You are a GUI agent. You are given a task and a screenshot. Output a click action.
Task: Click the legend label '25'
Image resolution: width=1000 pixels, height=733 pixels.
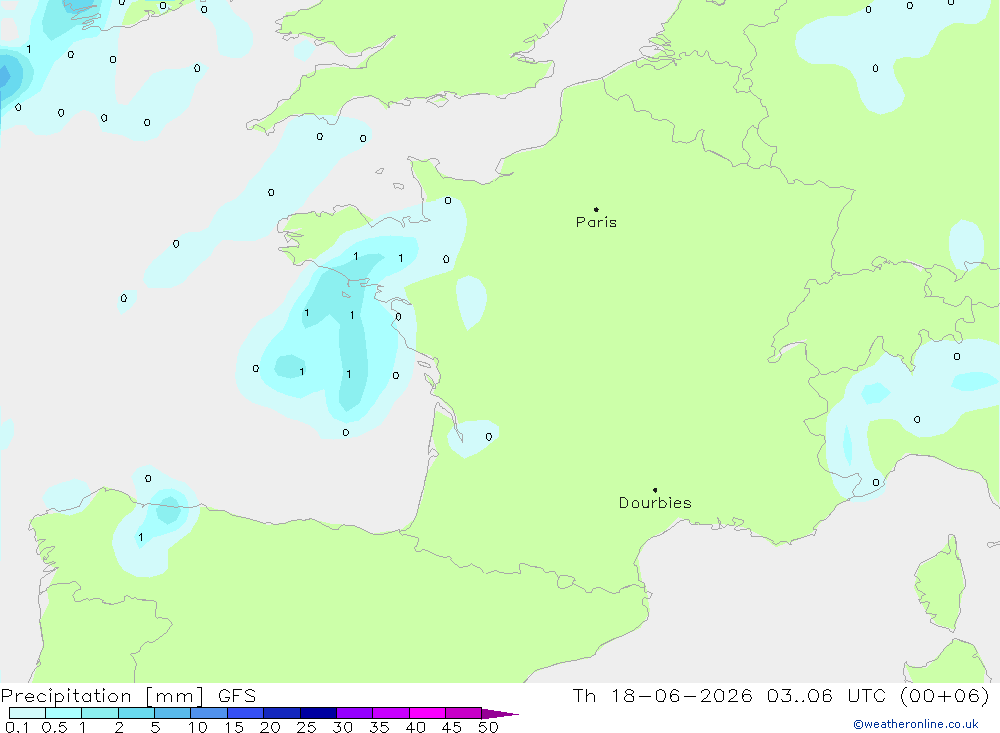[307, 727]
